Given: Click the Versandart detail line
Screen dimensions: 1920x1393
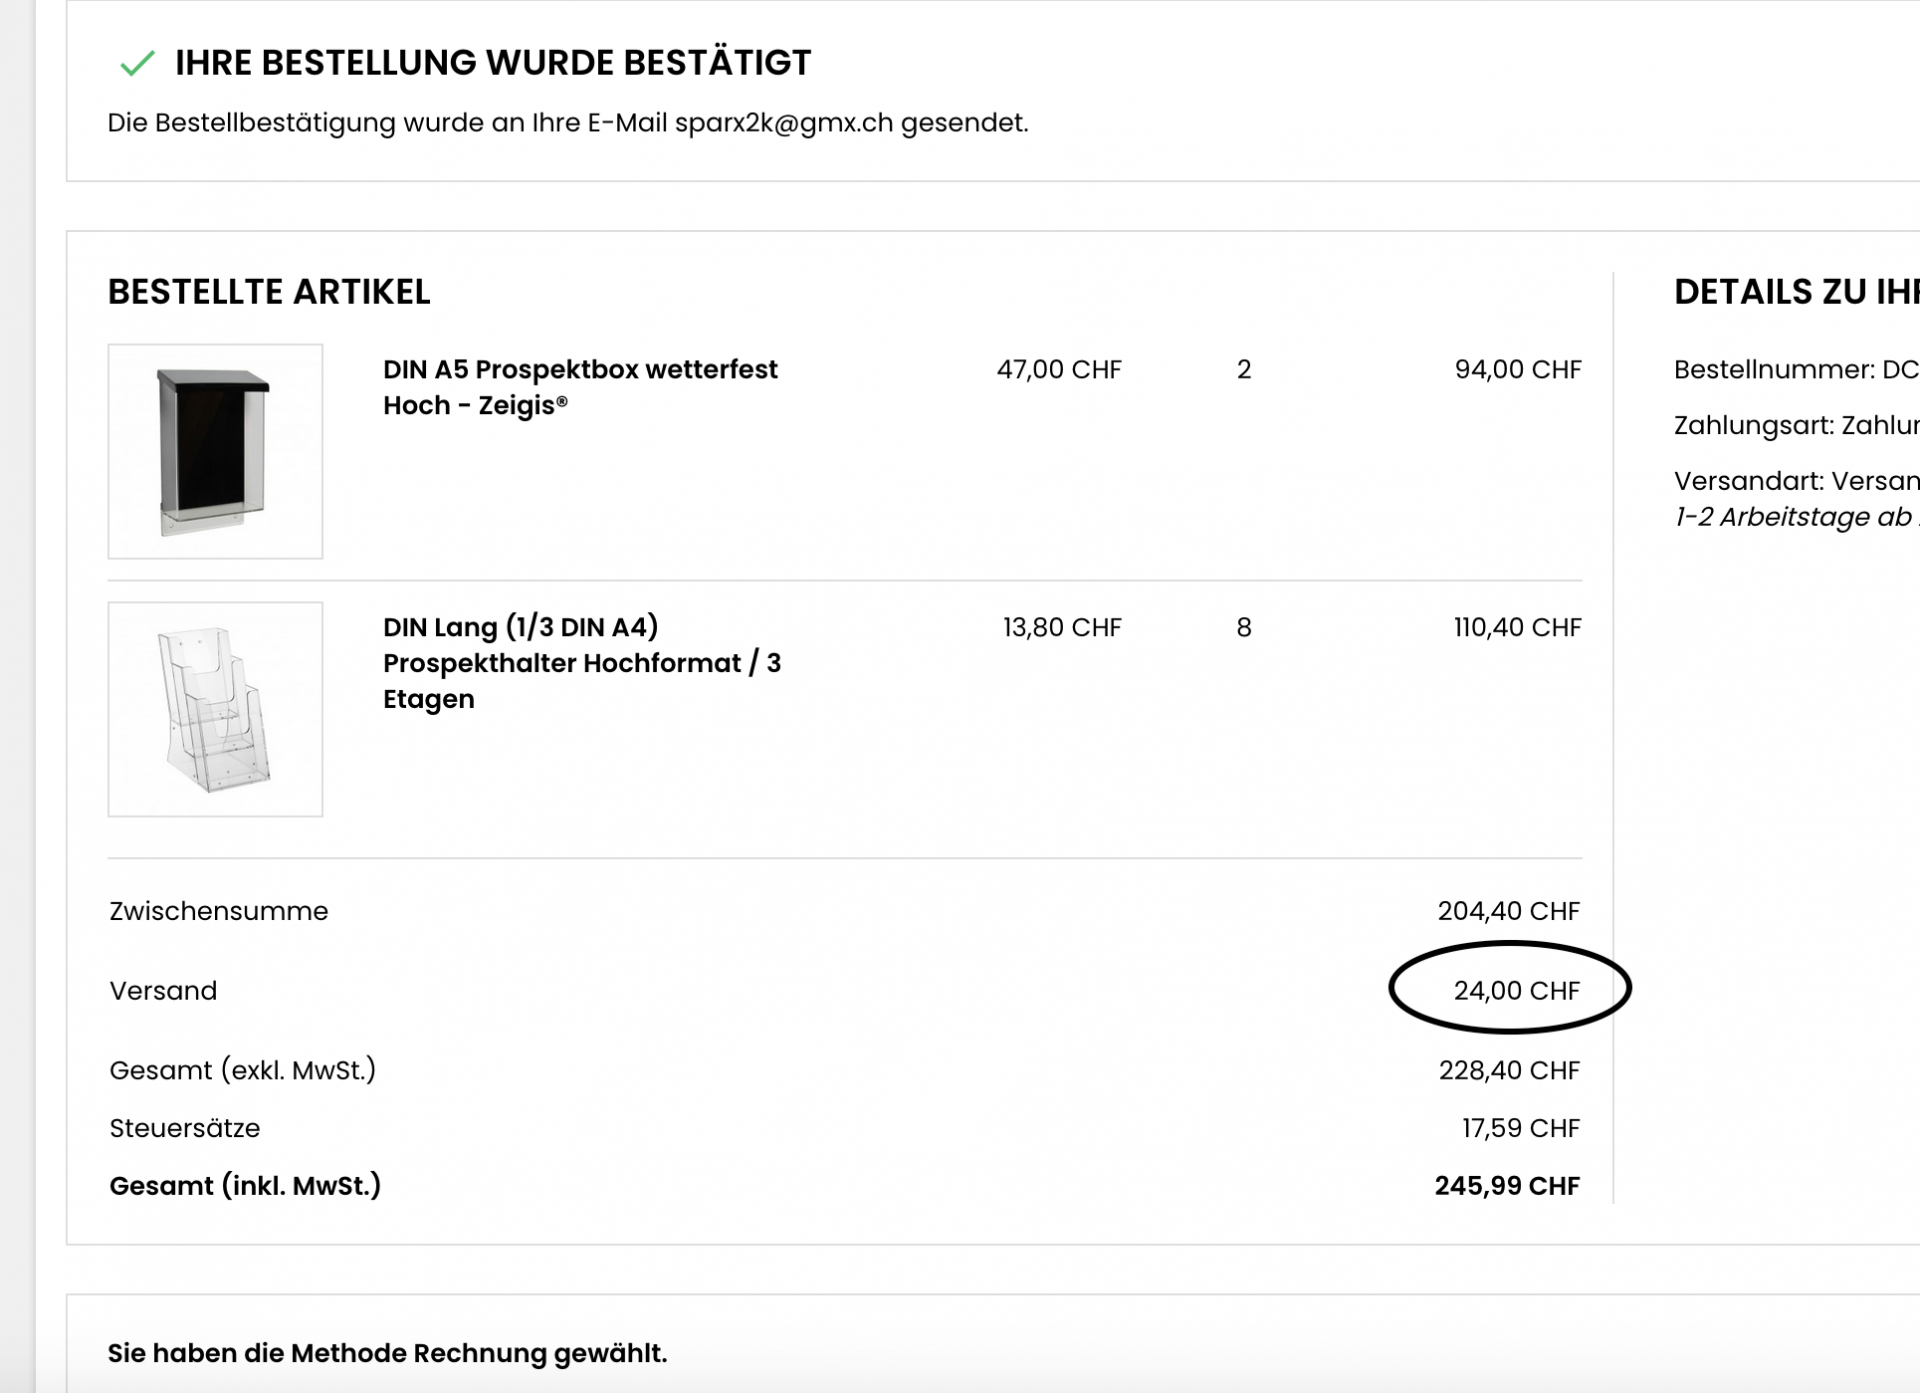Looking at the screenshot, I should click(x=1795, y=481).
